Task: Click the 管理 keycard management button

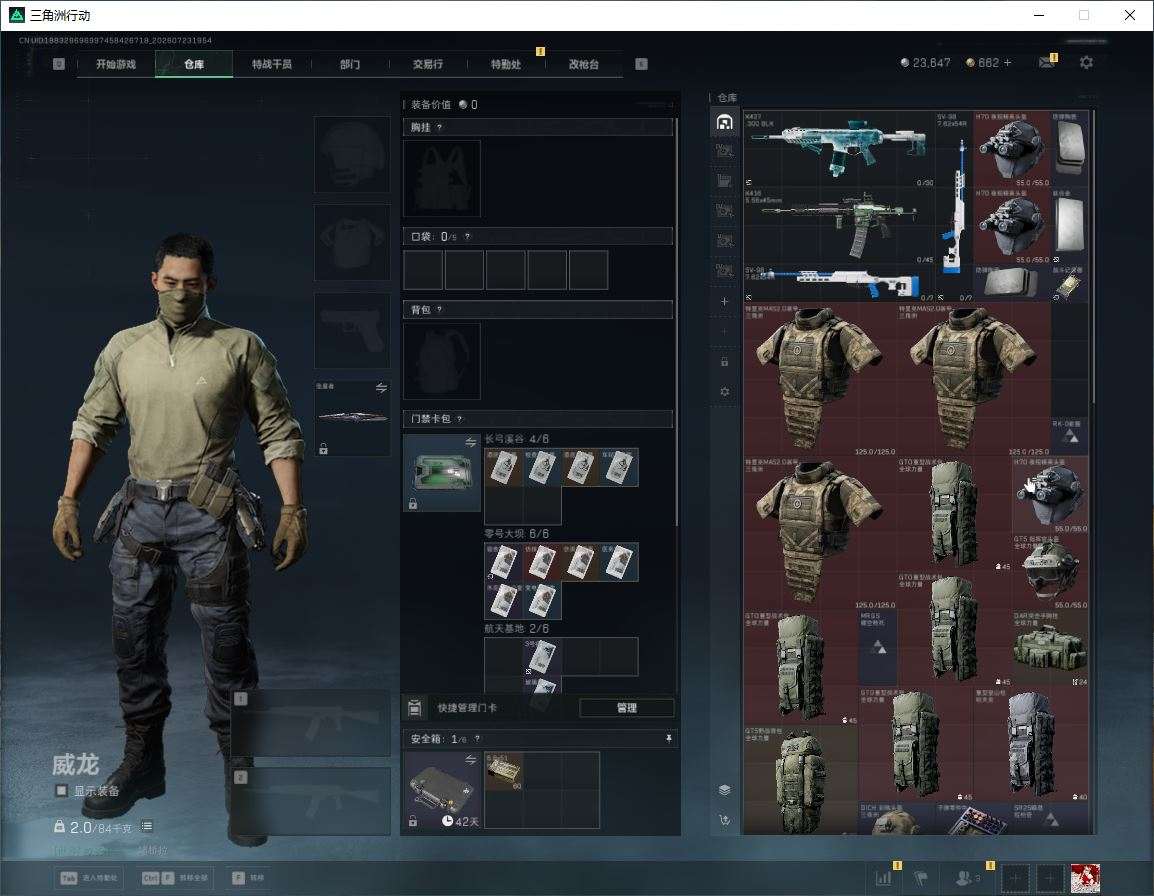Action: tap(626, 708)
